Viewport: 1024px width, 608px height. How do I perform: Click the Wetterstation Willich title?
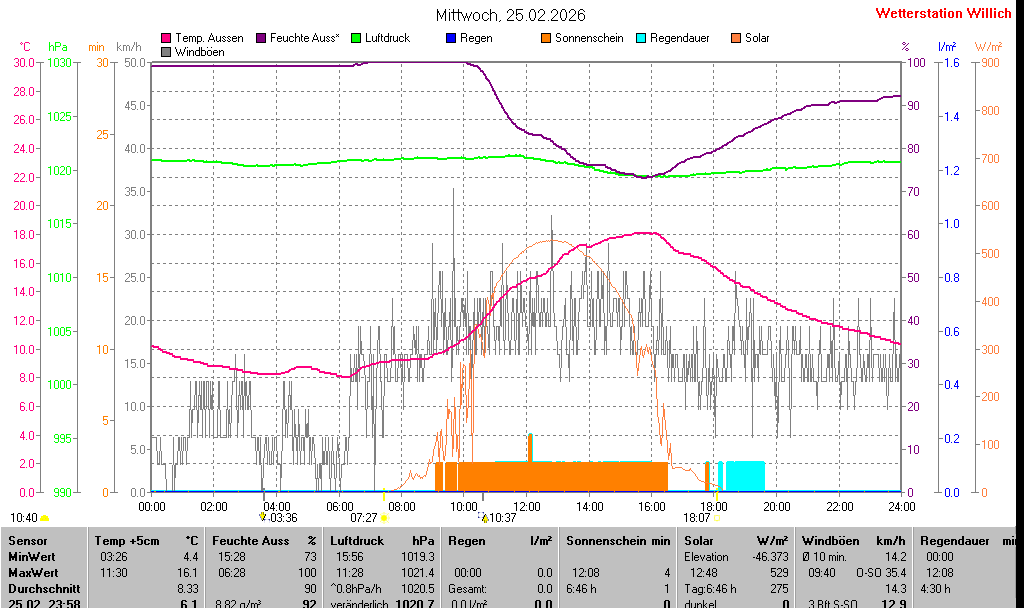(943, 13)
